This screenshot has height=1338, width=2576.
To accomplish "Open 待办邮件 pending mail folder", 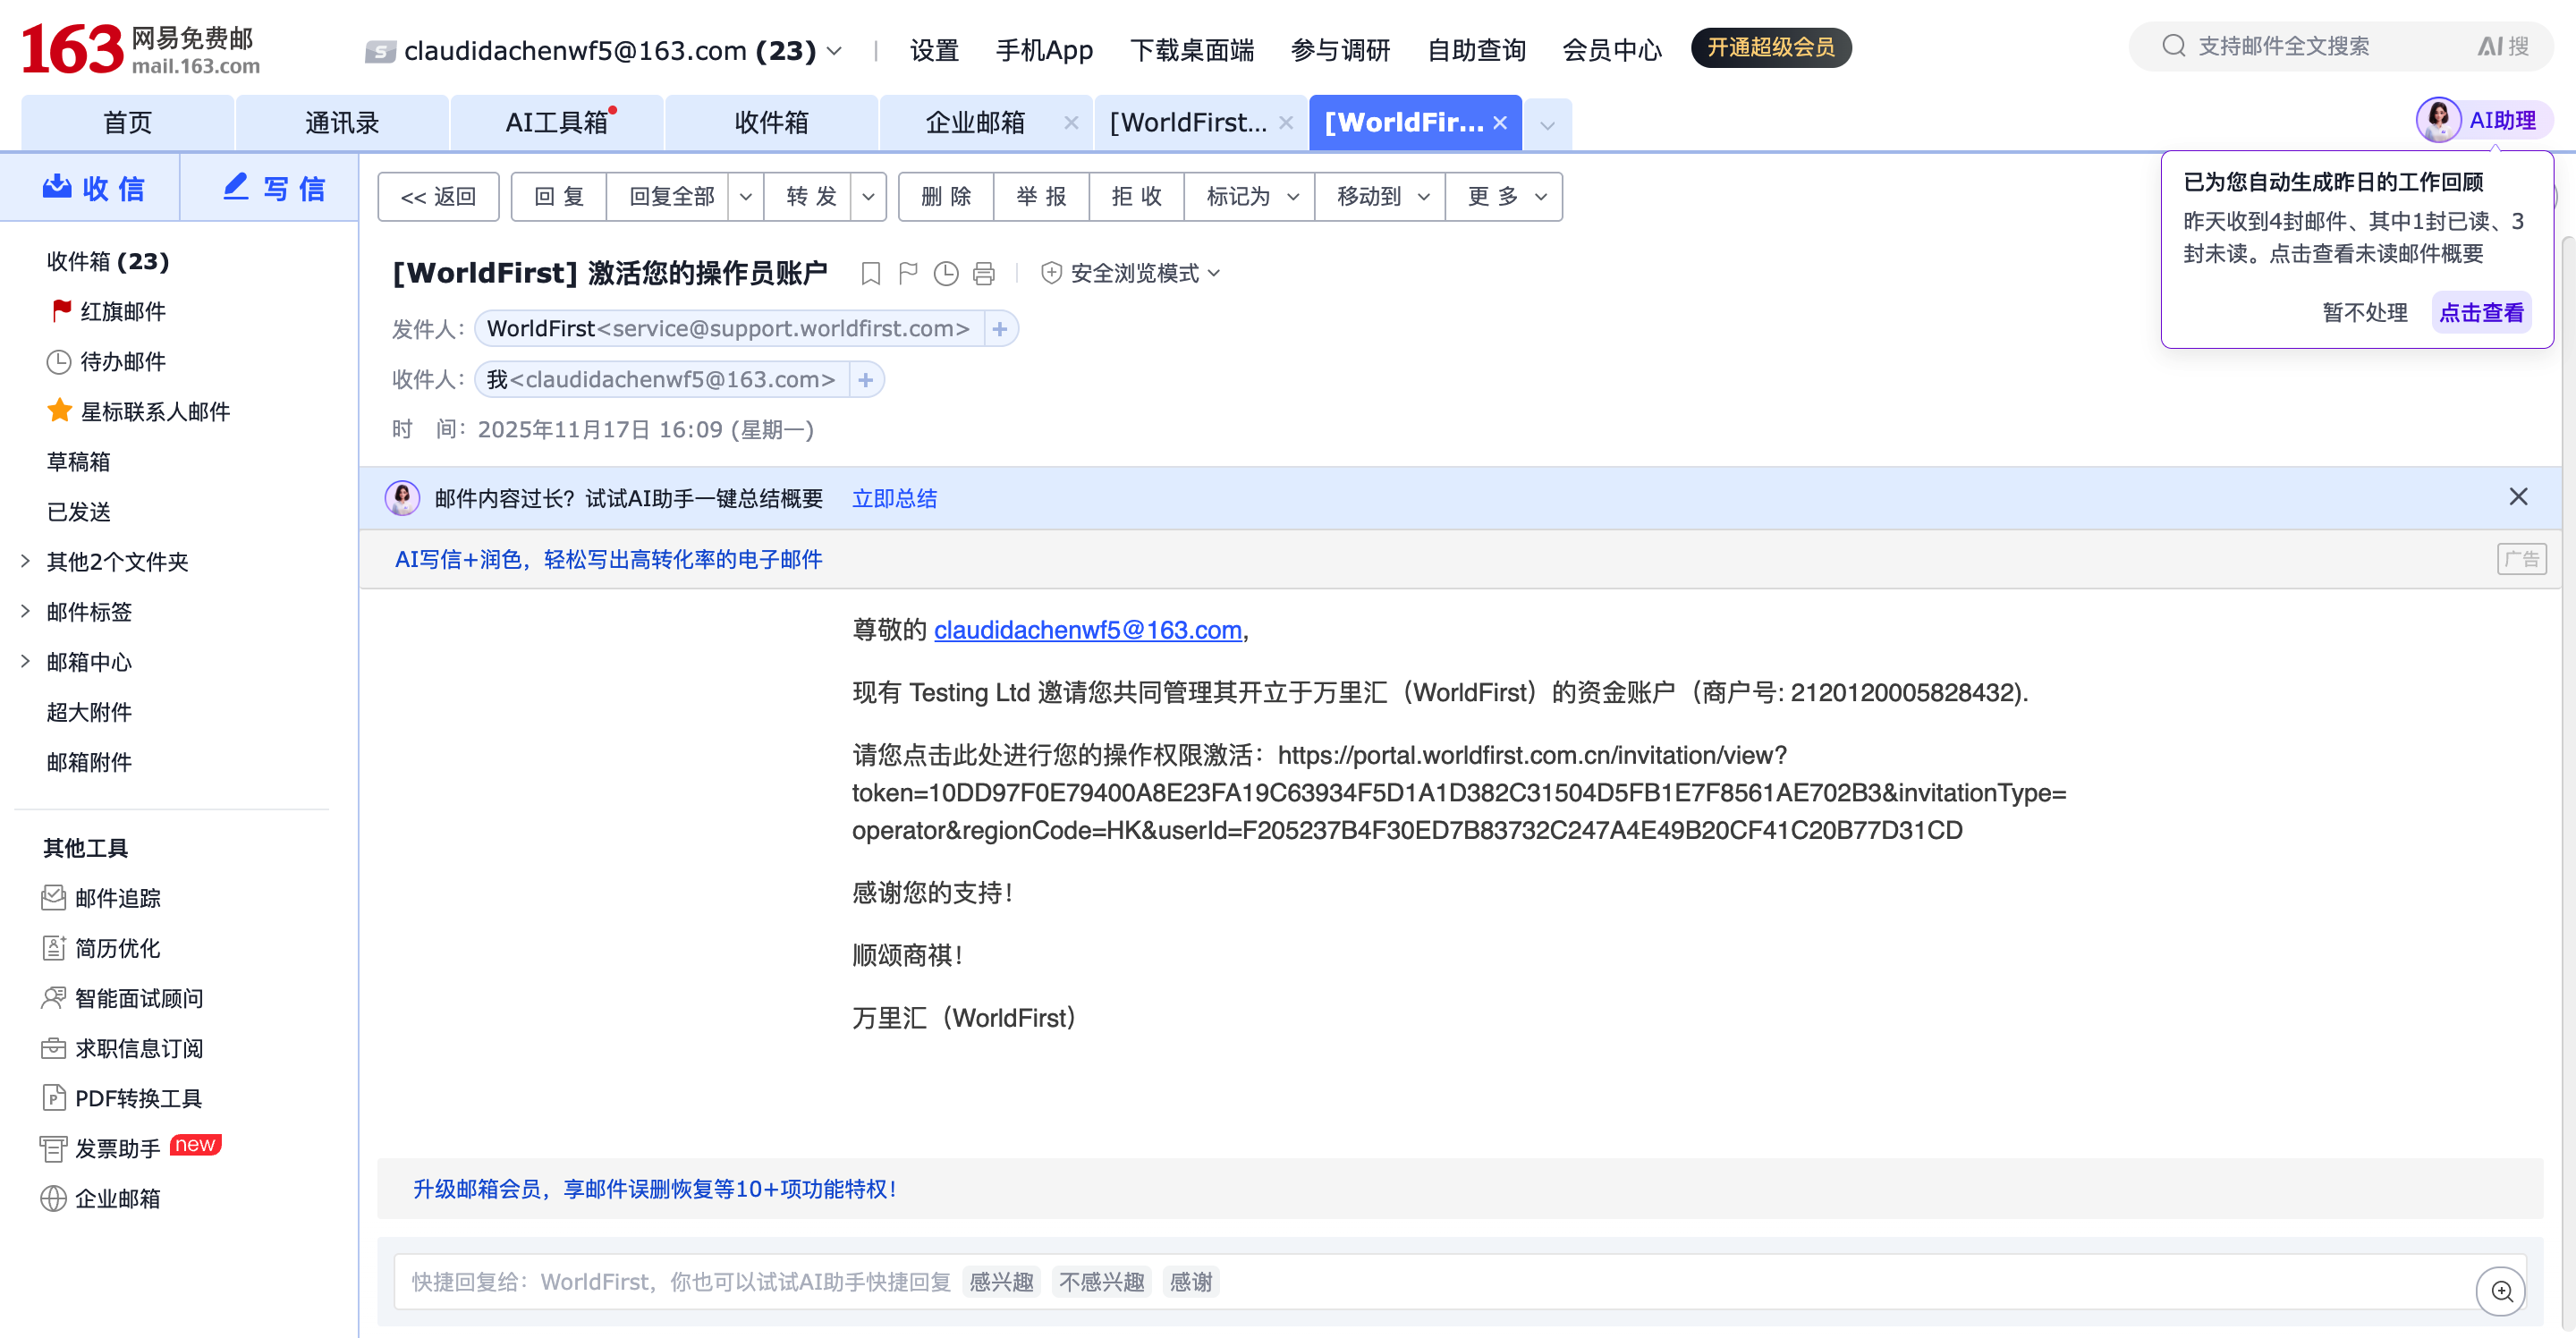I will [x=106, y=361].
